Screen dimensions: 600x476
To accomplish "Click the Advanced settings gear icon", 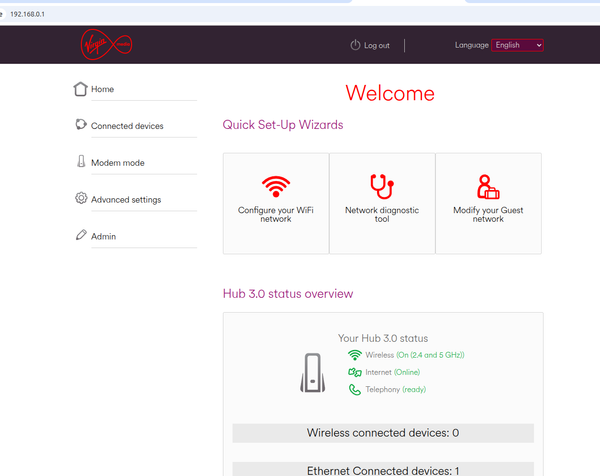I will [81, 198].
